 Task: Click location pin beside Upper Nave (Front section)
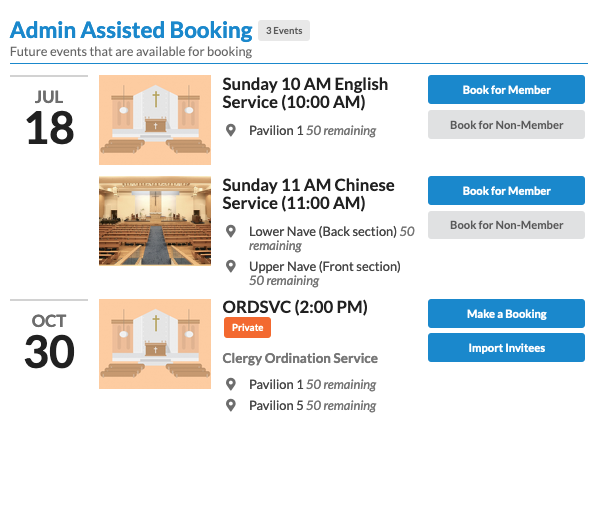(231, 266)
